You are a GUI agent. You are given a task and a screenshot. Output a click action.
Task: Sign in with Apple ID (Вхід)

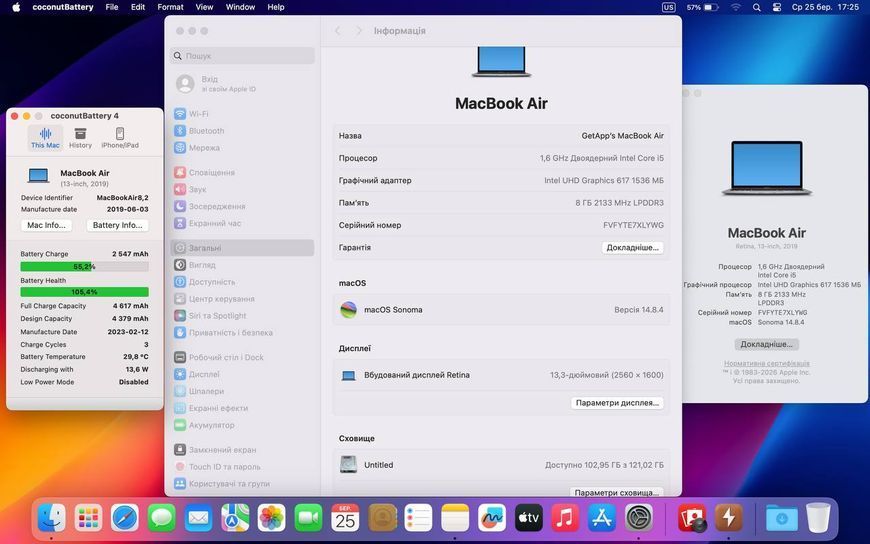242,84
